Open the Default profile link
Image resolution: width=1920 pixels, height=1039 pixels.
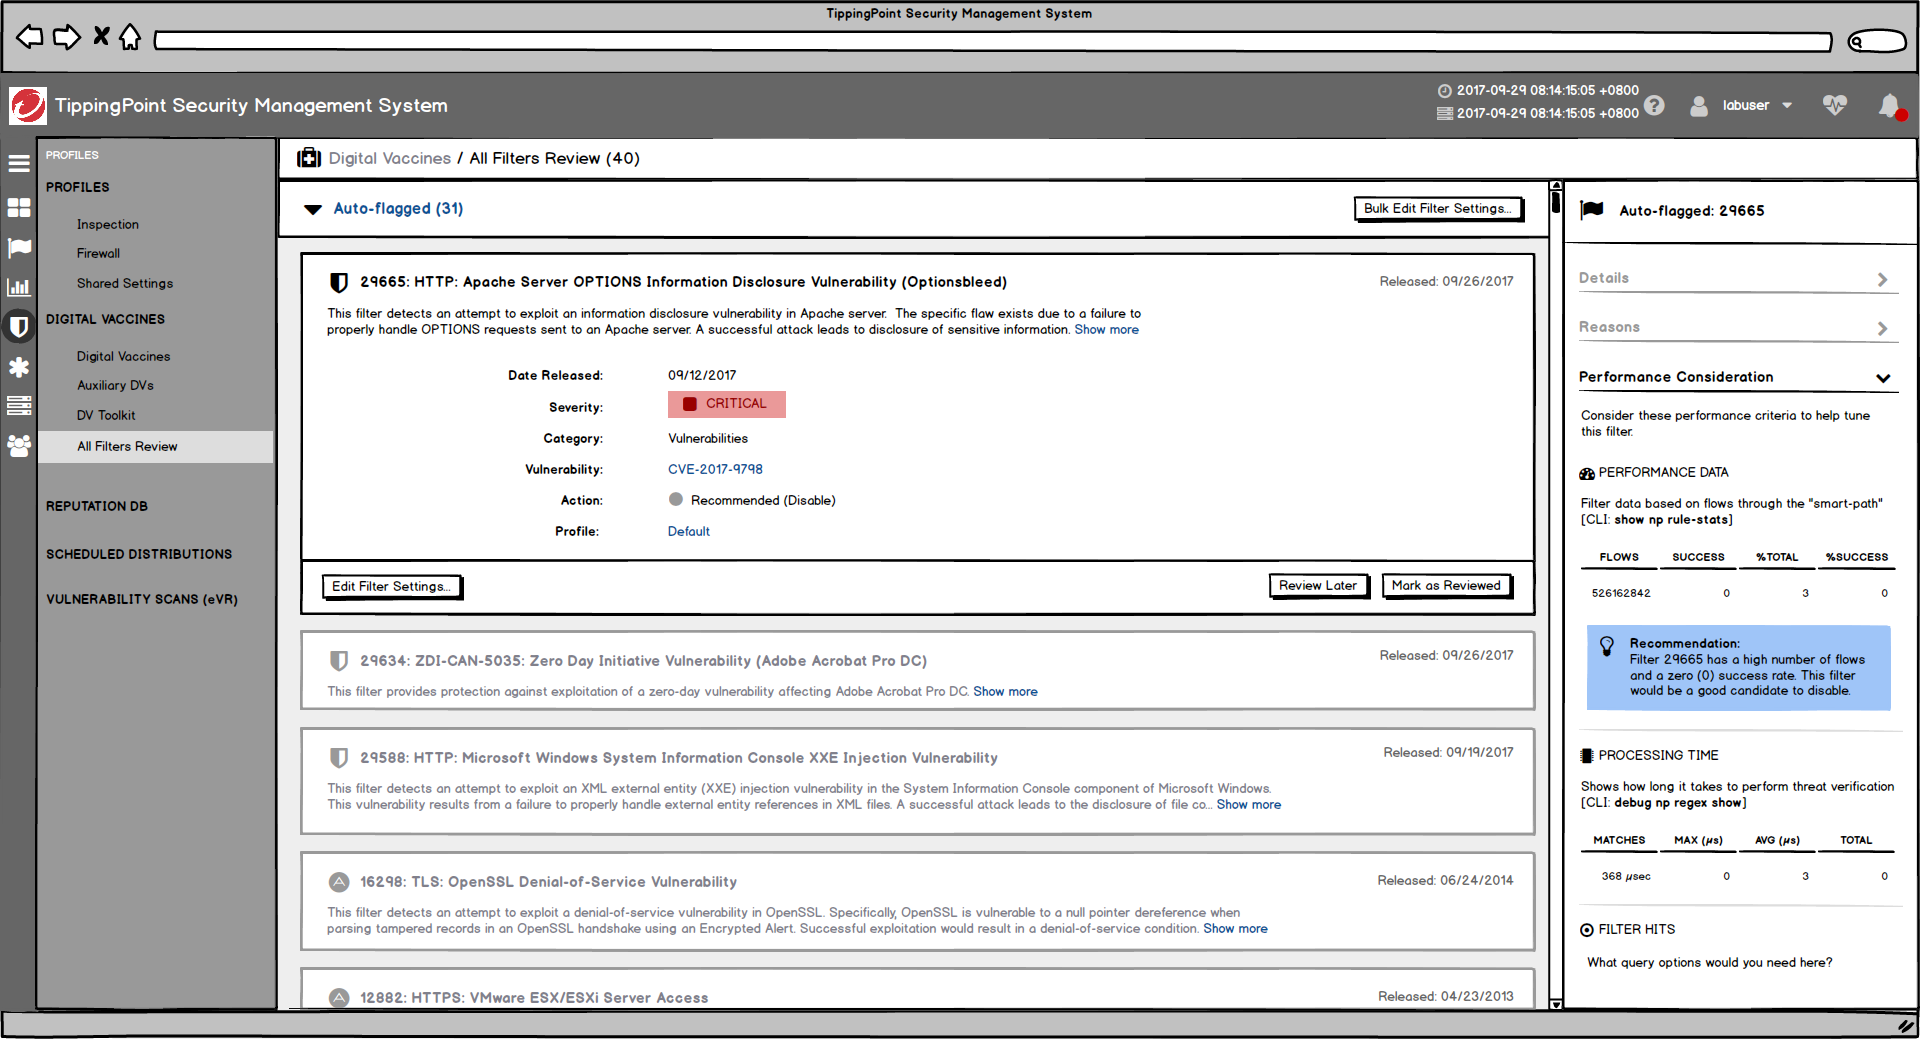tap(689, 532)
